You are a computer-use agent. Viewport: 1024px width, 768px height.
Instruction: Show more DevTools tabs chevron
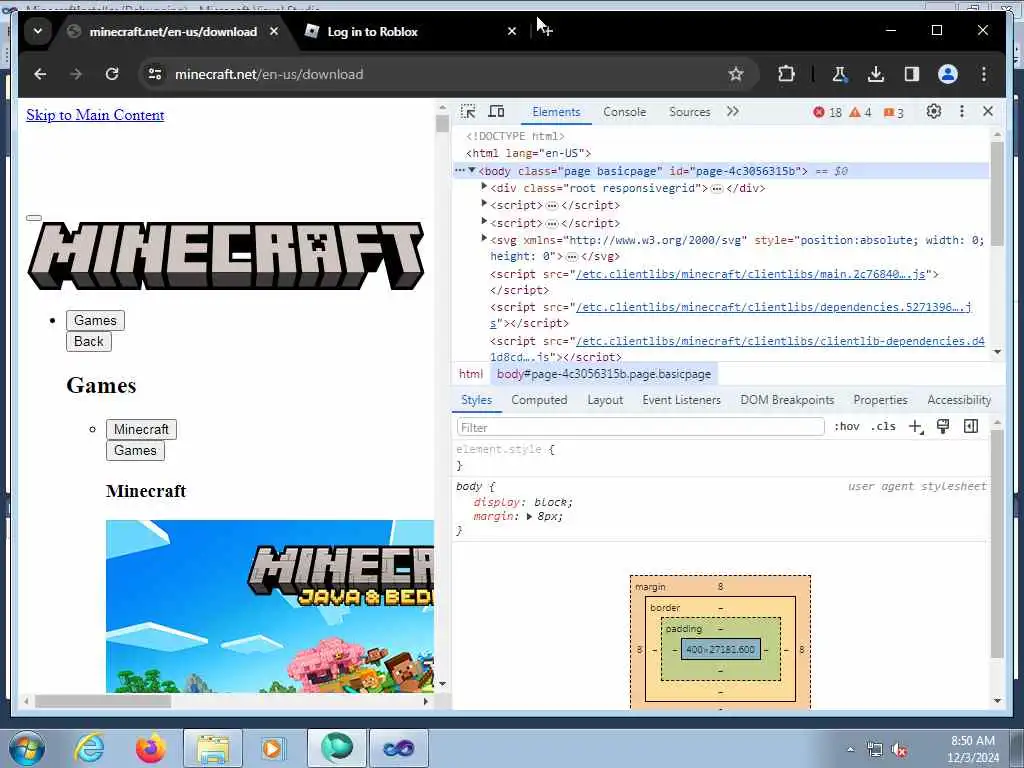733,112
